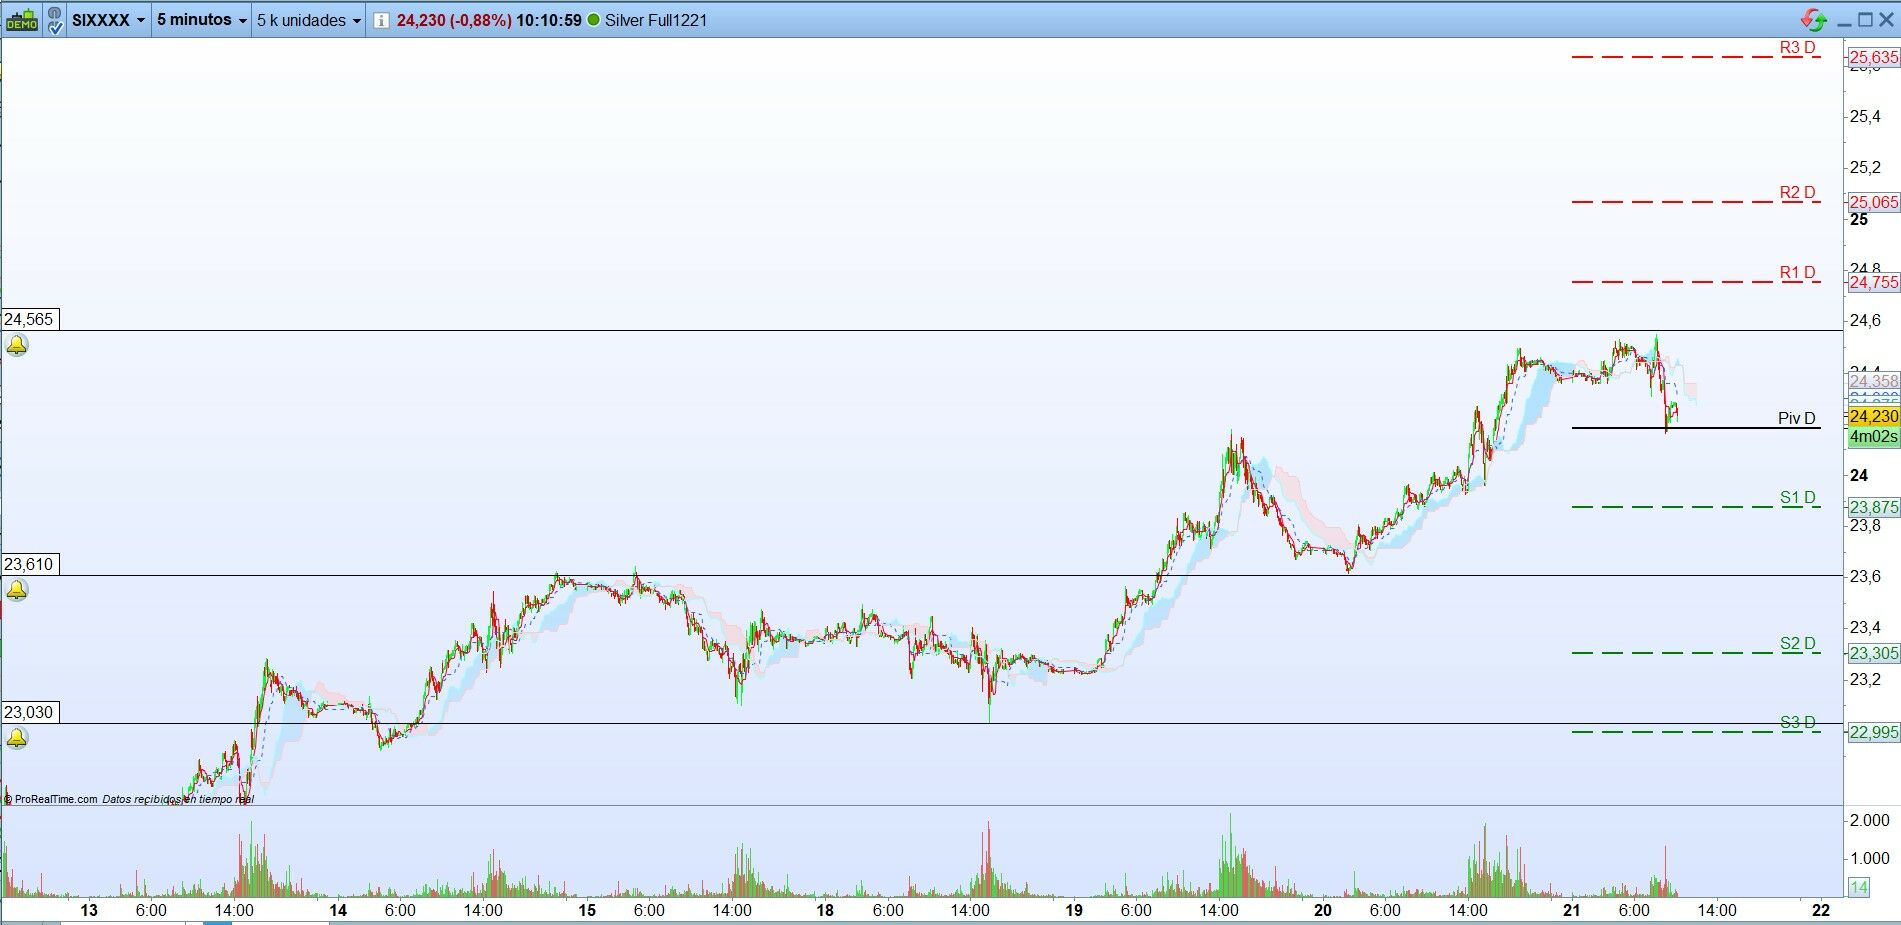Click date 22 on the time axis
1901x925 pixels.
tap(1821, 910)
